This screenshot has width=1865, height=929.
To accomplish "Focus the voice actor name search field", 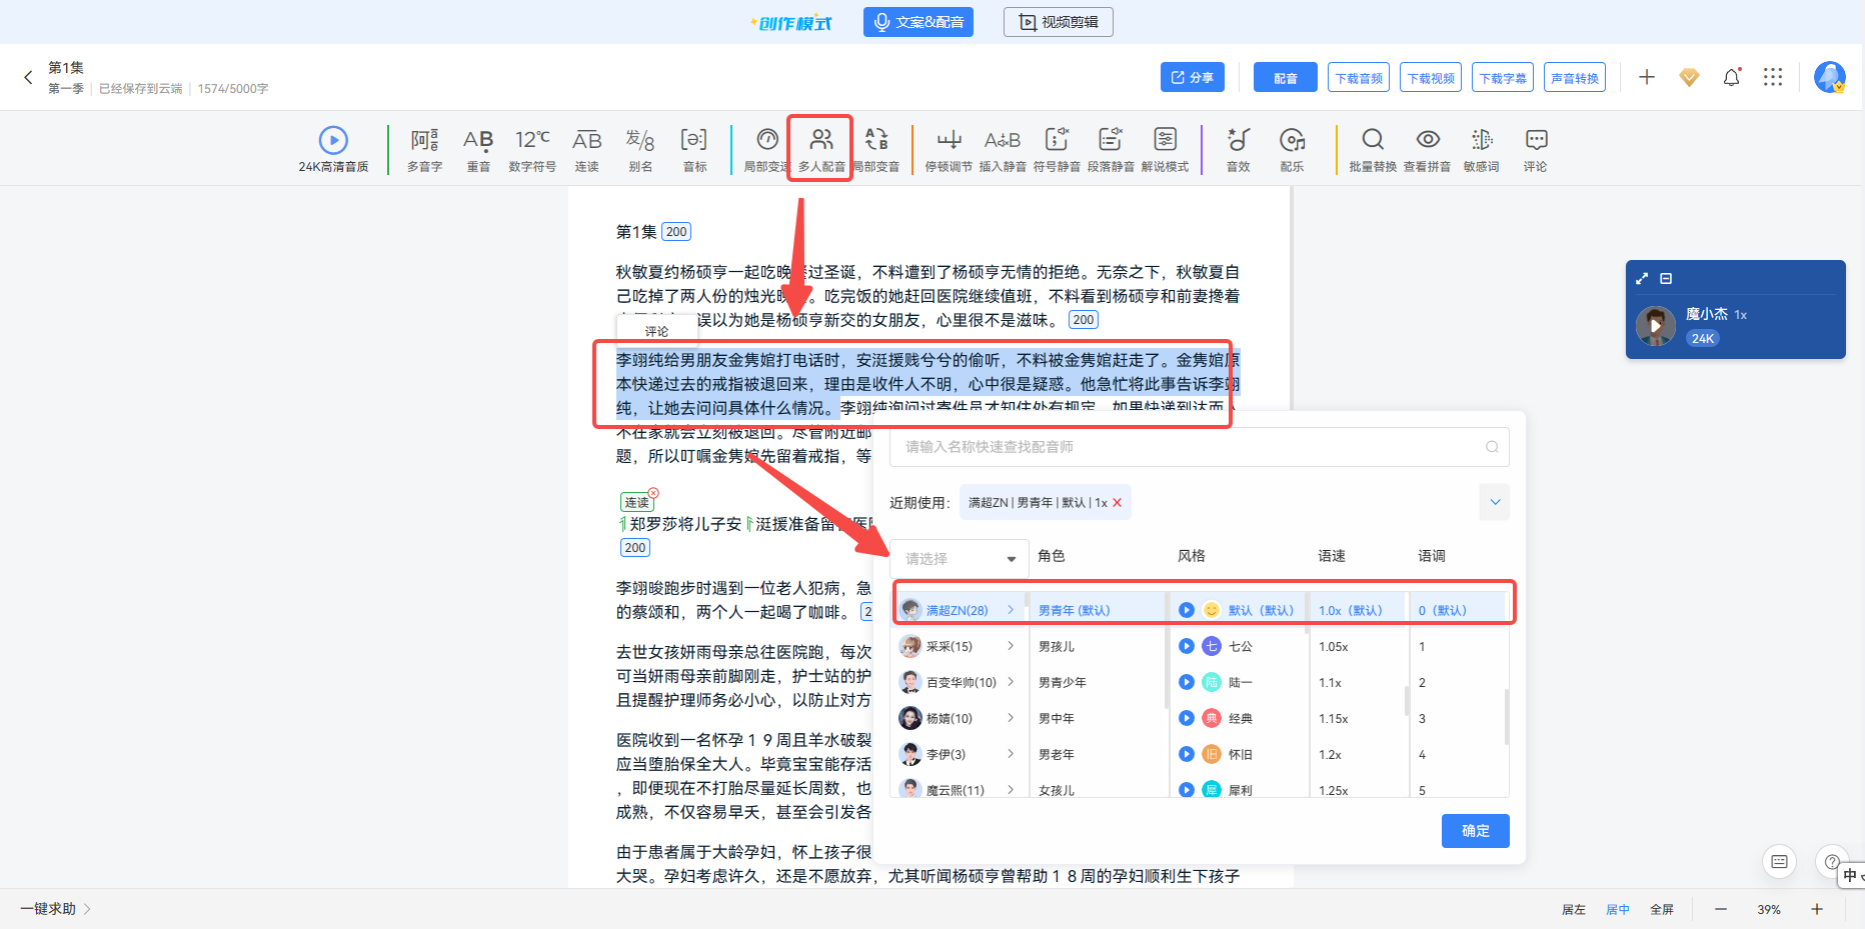I will click(x=1199, y=447).
